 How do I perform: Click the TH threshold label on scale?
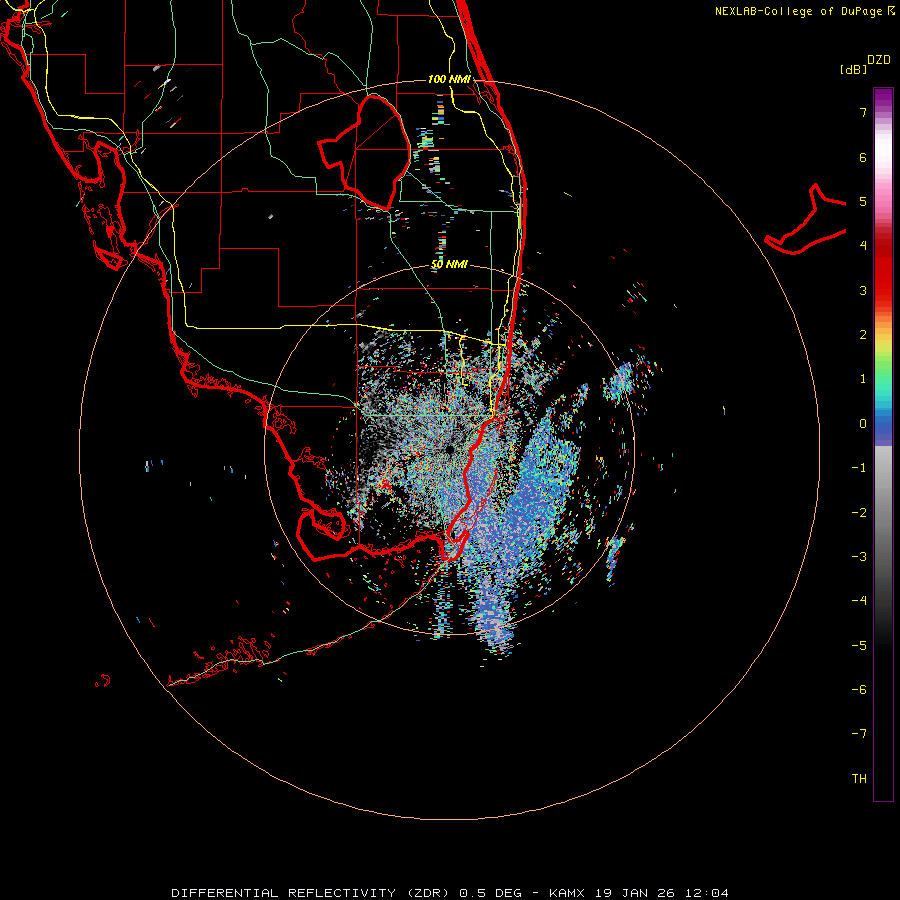(x=859, y=779)
